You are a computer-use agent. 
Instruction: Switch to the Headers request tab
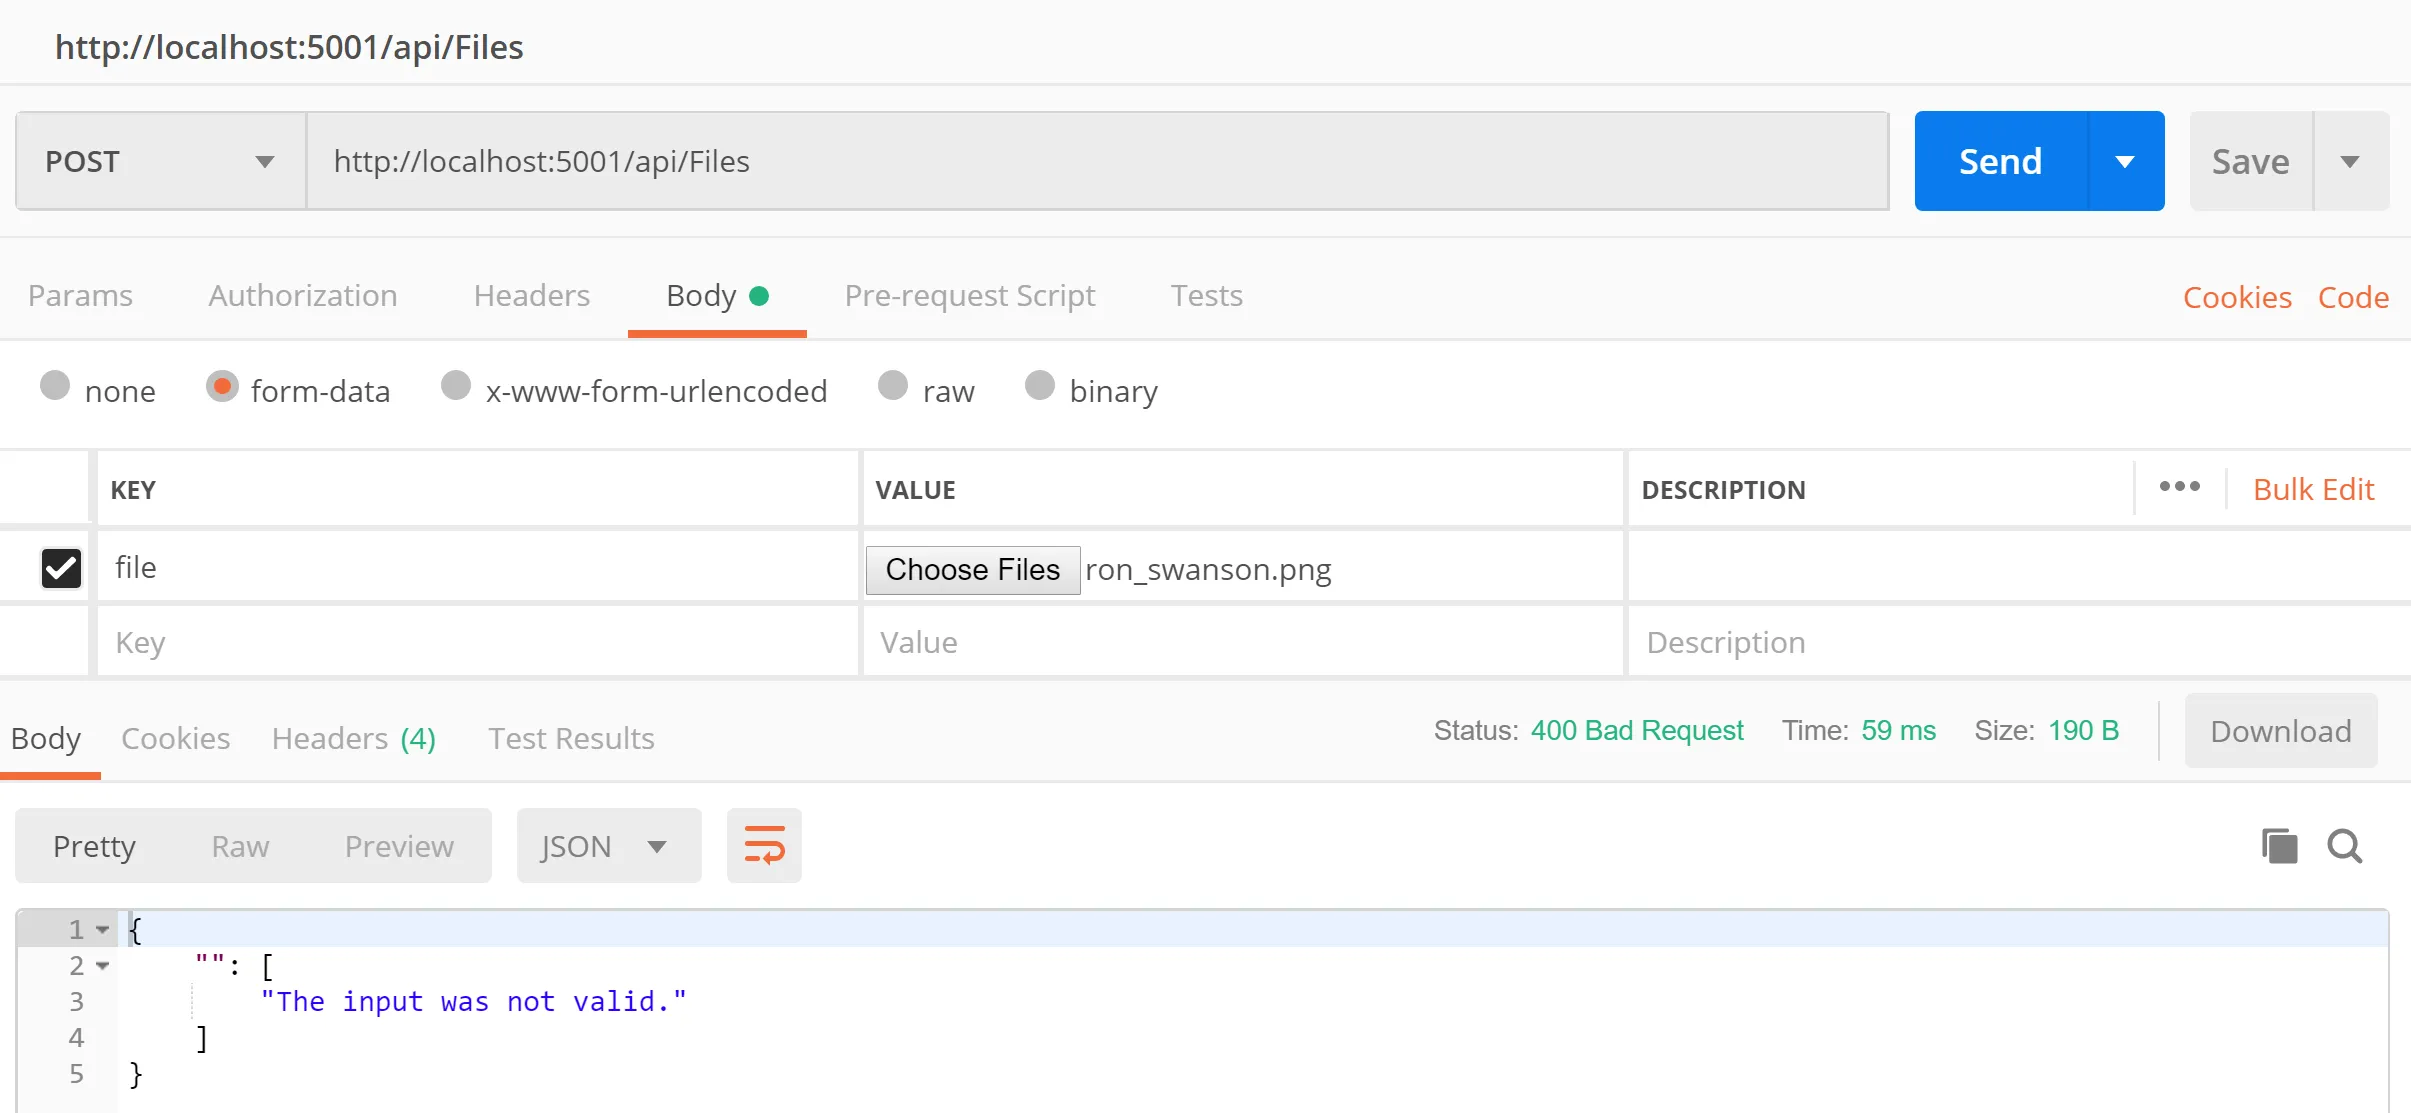pyautogui.click(x=531, y=296)
